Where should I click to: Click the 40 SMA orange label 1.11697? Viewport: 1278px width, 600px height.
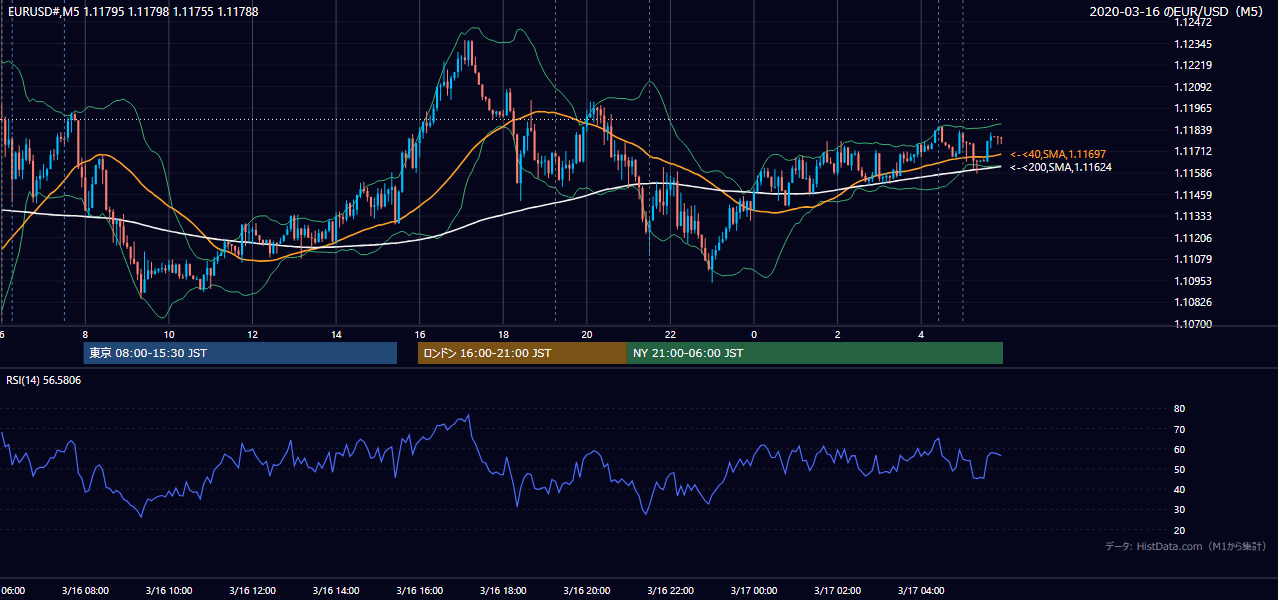click(x=1060, y=154)
